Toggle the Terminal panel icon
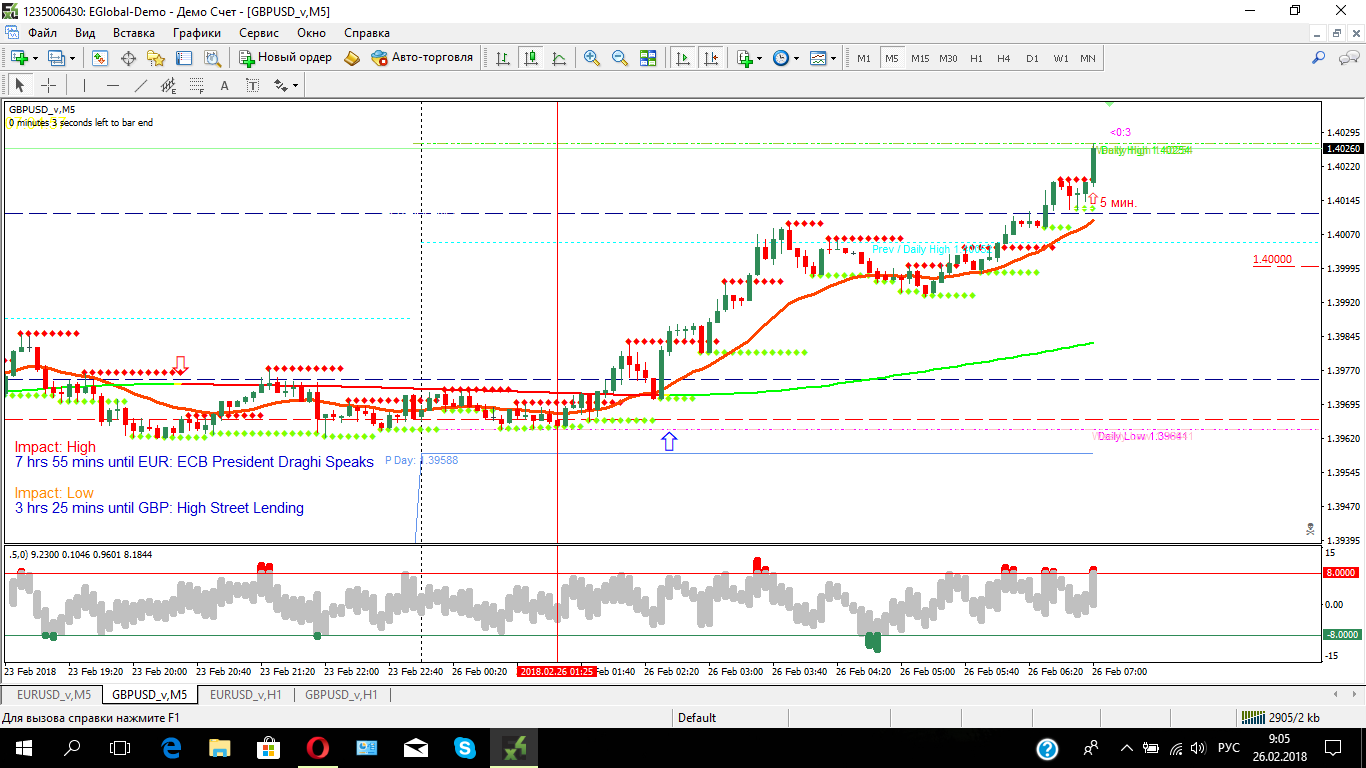This screenshot has width=1366, height=768. (185, 58)
